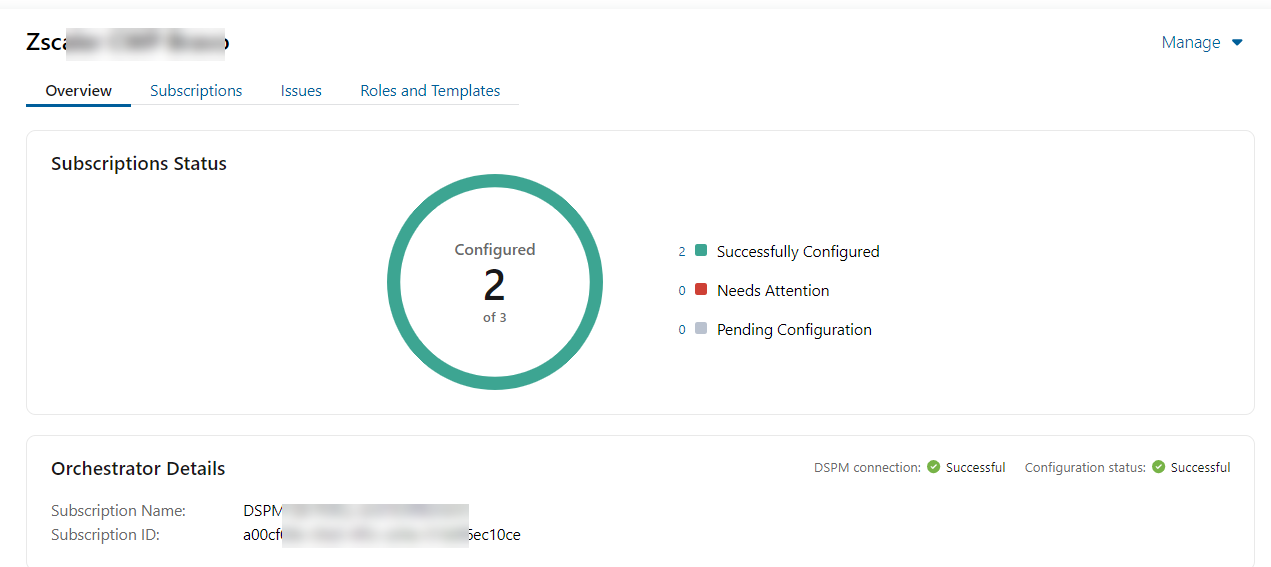Click the count beside Pending Configuration
Image resolution: width=1271 pixels, height=567 pixels.
[682, 330]
